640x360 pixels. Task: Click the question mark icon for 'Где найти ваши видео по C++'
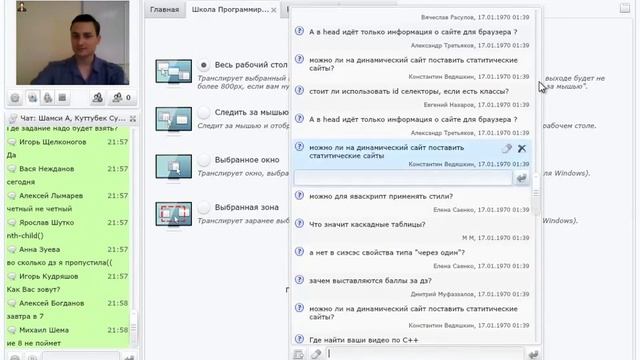pos(299,339)
